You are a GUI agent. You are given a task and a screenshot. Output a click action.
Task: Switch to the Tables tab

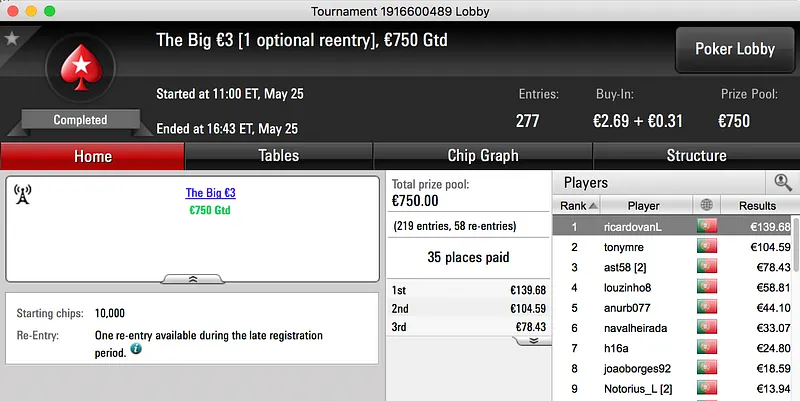point(278,156)
